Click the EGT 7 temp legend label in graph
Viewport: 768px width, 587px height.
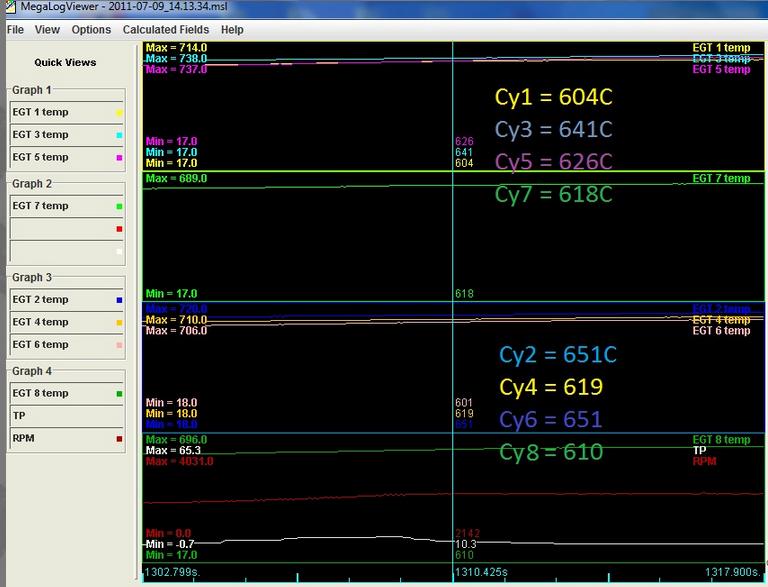click(x=721, y=178)
